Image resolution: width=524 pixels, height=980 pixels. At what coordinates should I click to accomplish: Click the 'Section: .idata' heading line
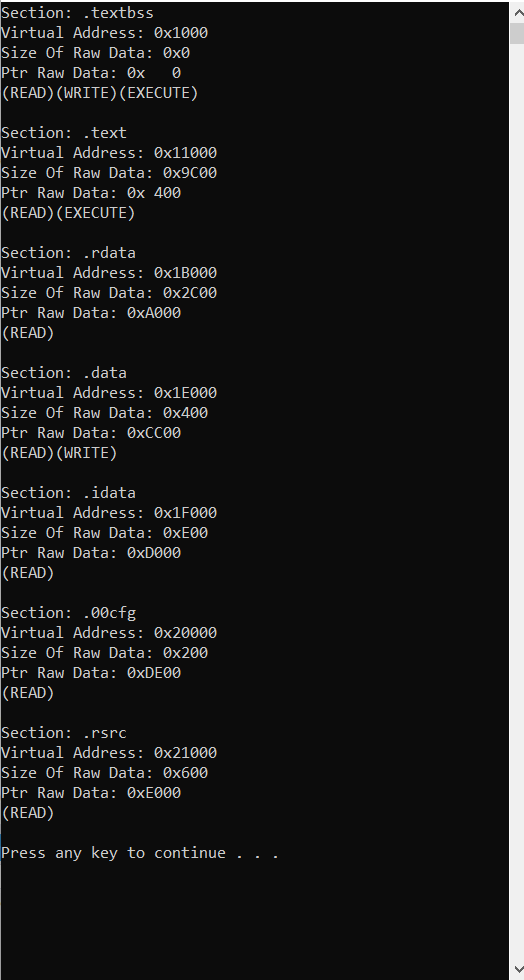pos(68,492)
